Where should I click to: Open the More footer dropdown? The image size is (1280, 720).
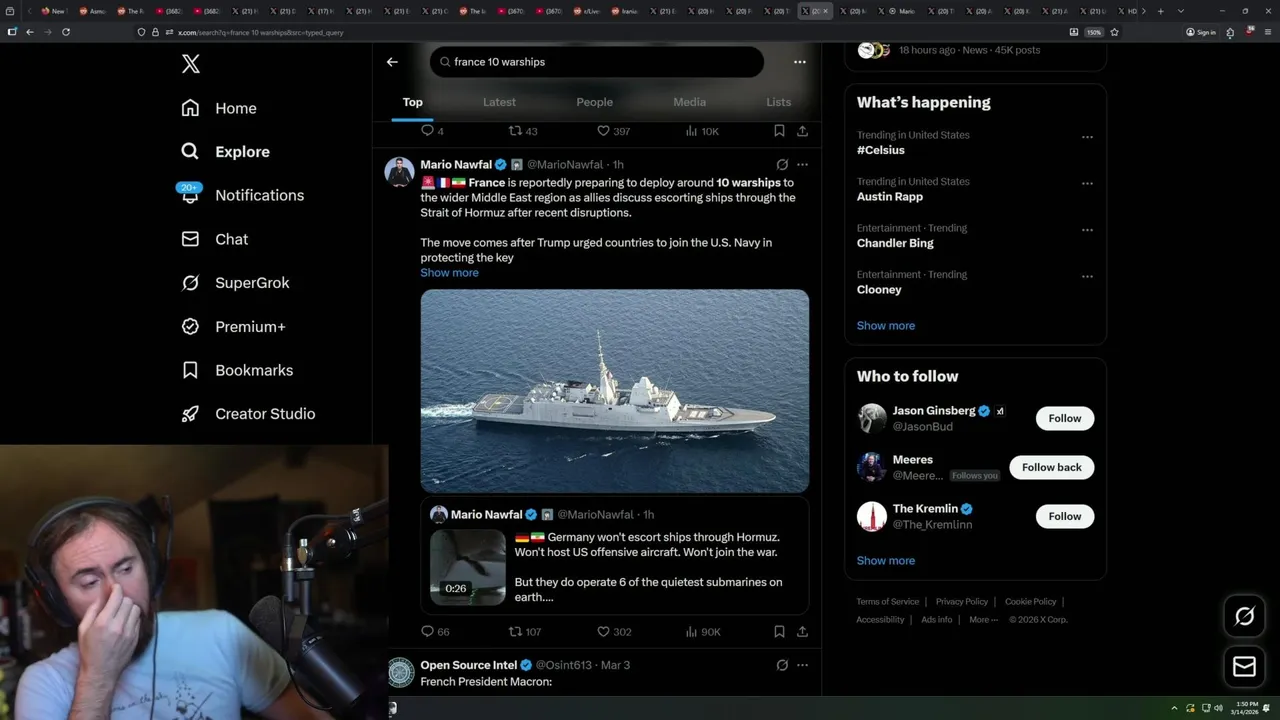click(983, 620)
